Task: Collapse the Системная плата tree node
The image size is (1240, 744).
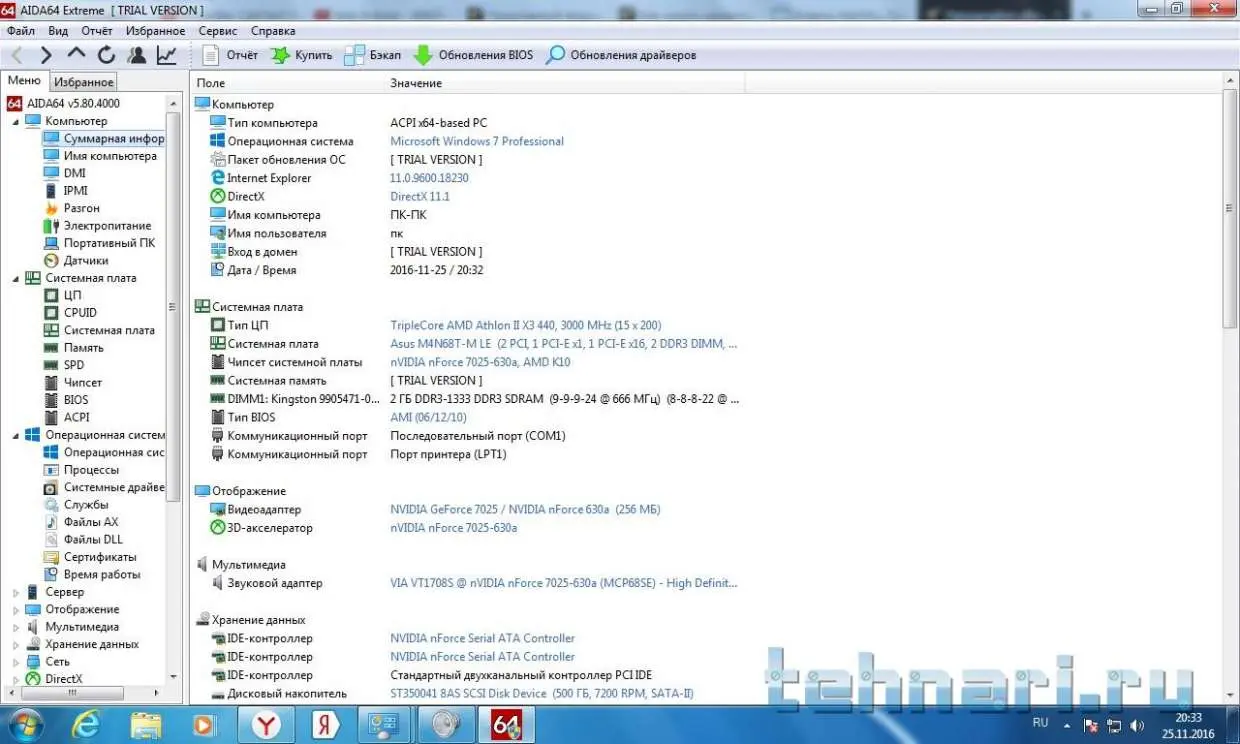Action: click(15, 278)
